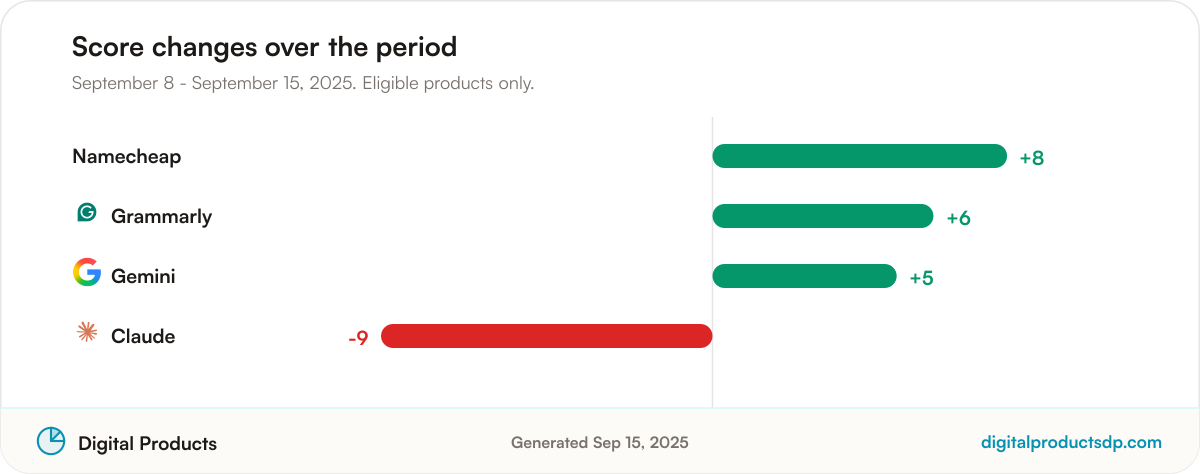Click the -9 value label
This screenshot has width=1200, height=474.
(x=358, y=338)
